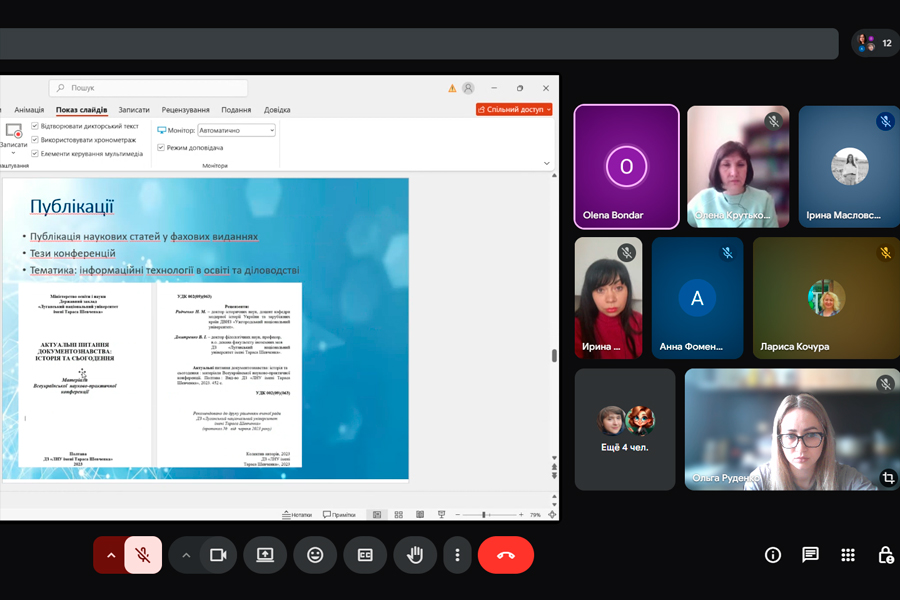Click the Спільний доступ share button
Screen dimensions: 900x600
(x=514, y=109)
